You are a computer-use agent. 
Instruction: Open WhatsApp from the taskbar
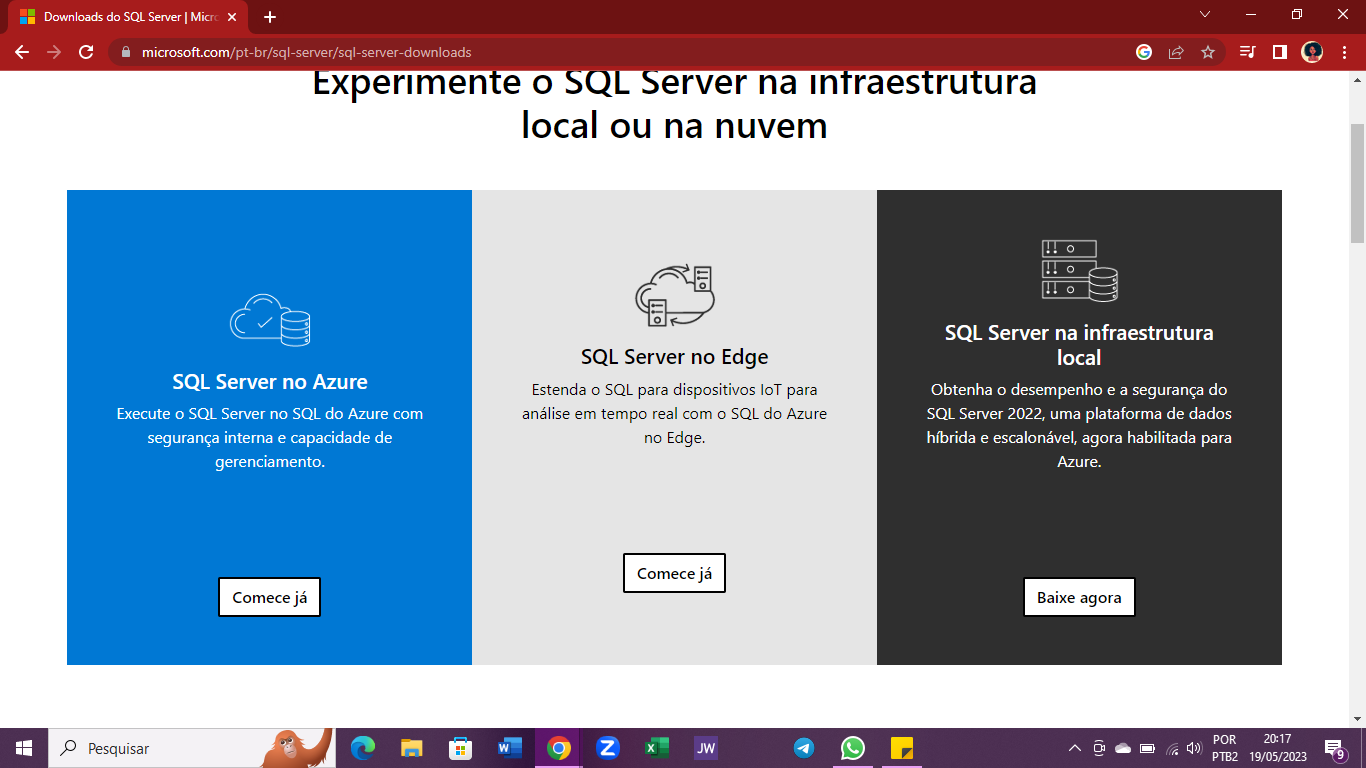[x=853, y=748]
